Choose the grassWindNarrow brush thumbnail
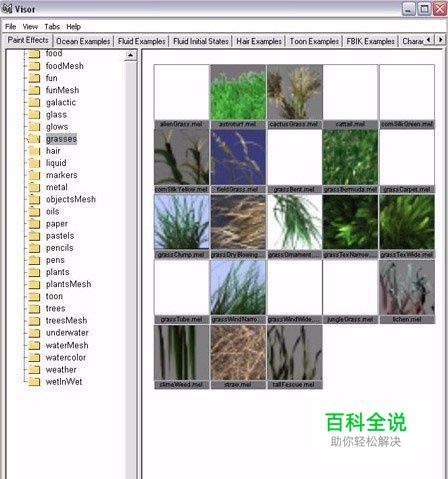Image resolution: width=448 pixels, height=479 pixels. tap(238, 287)
